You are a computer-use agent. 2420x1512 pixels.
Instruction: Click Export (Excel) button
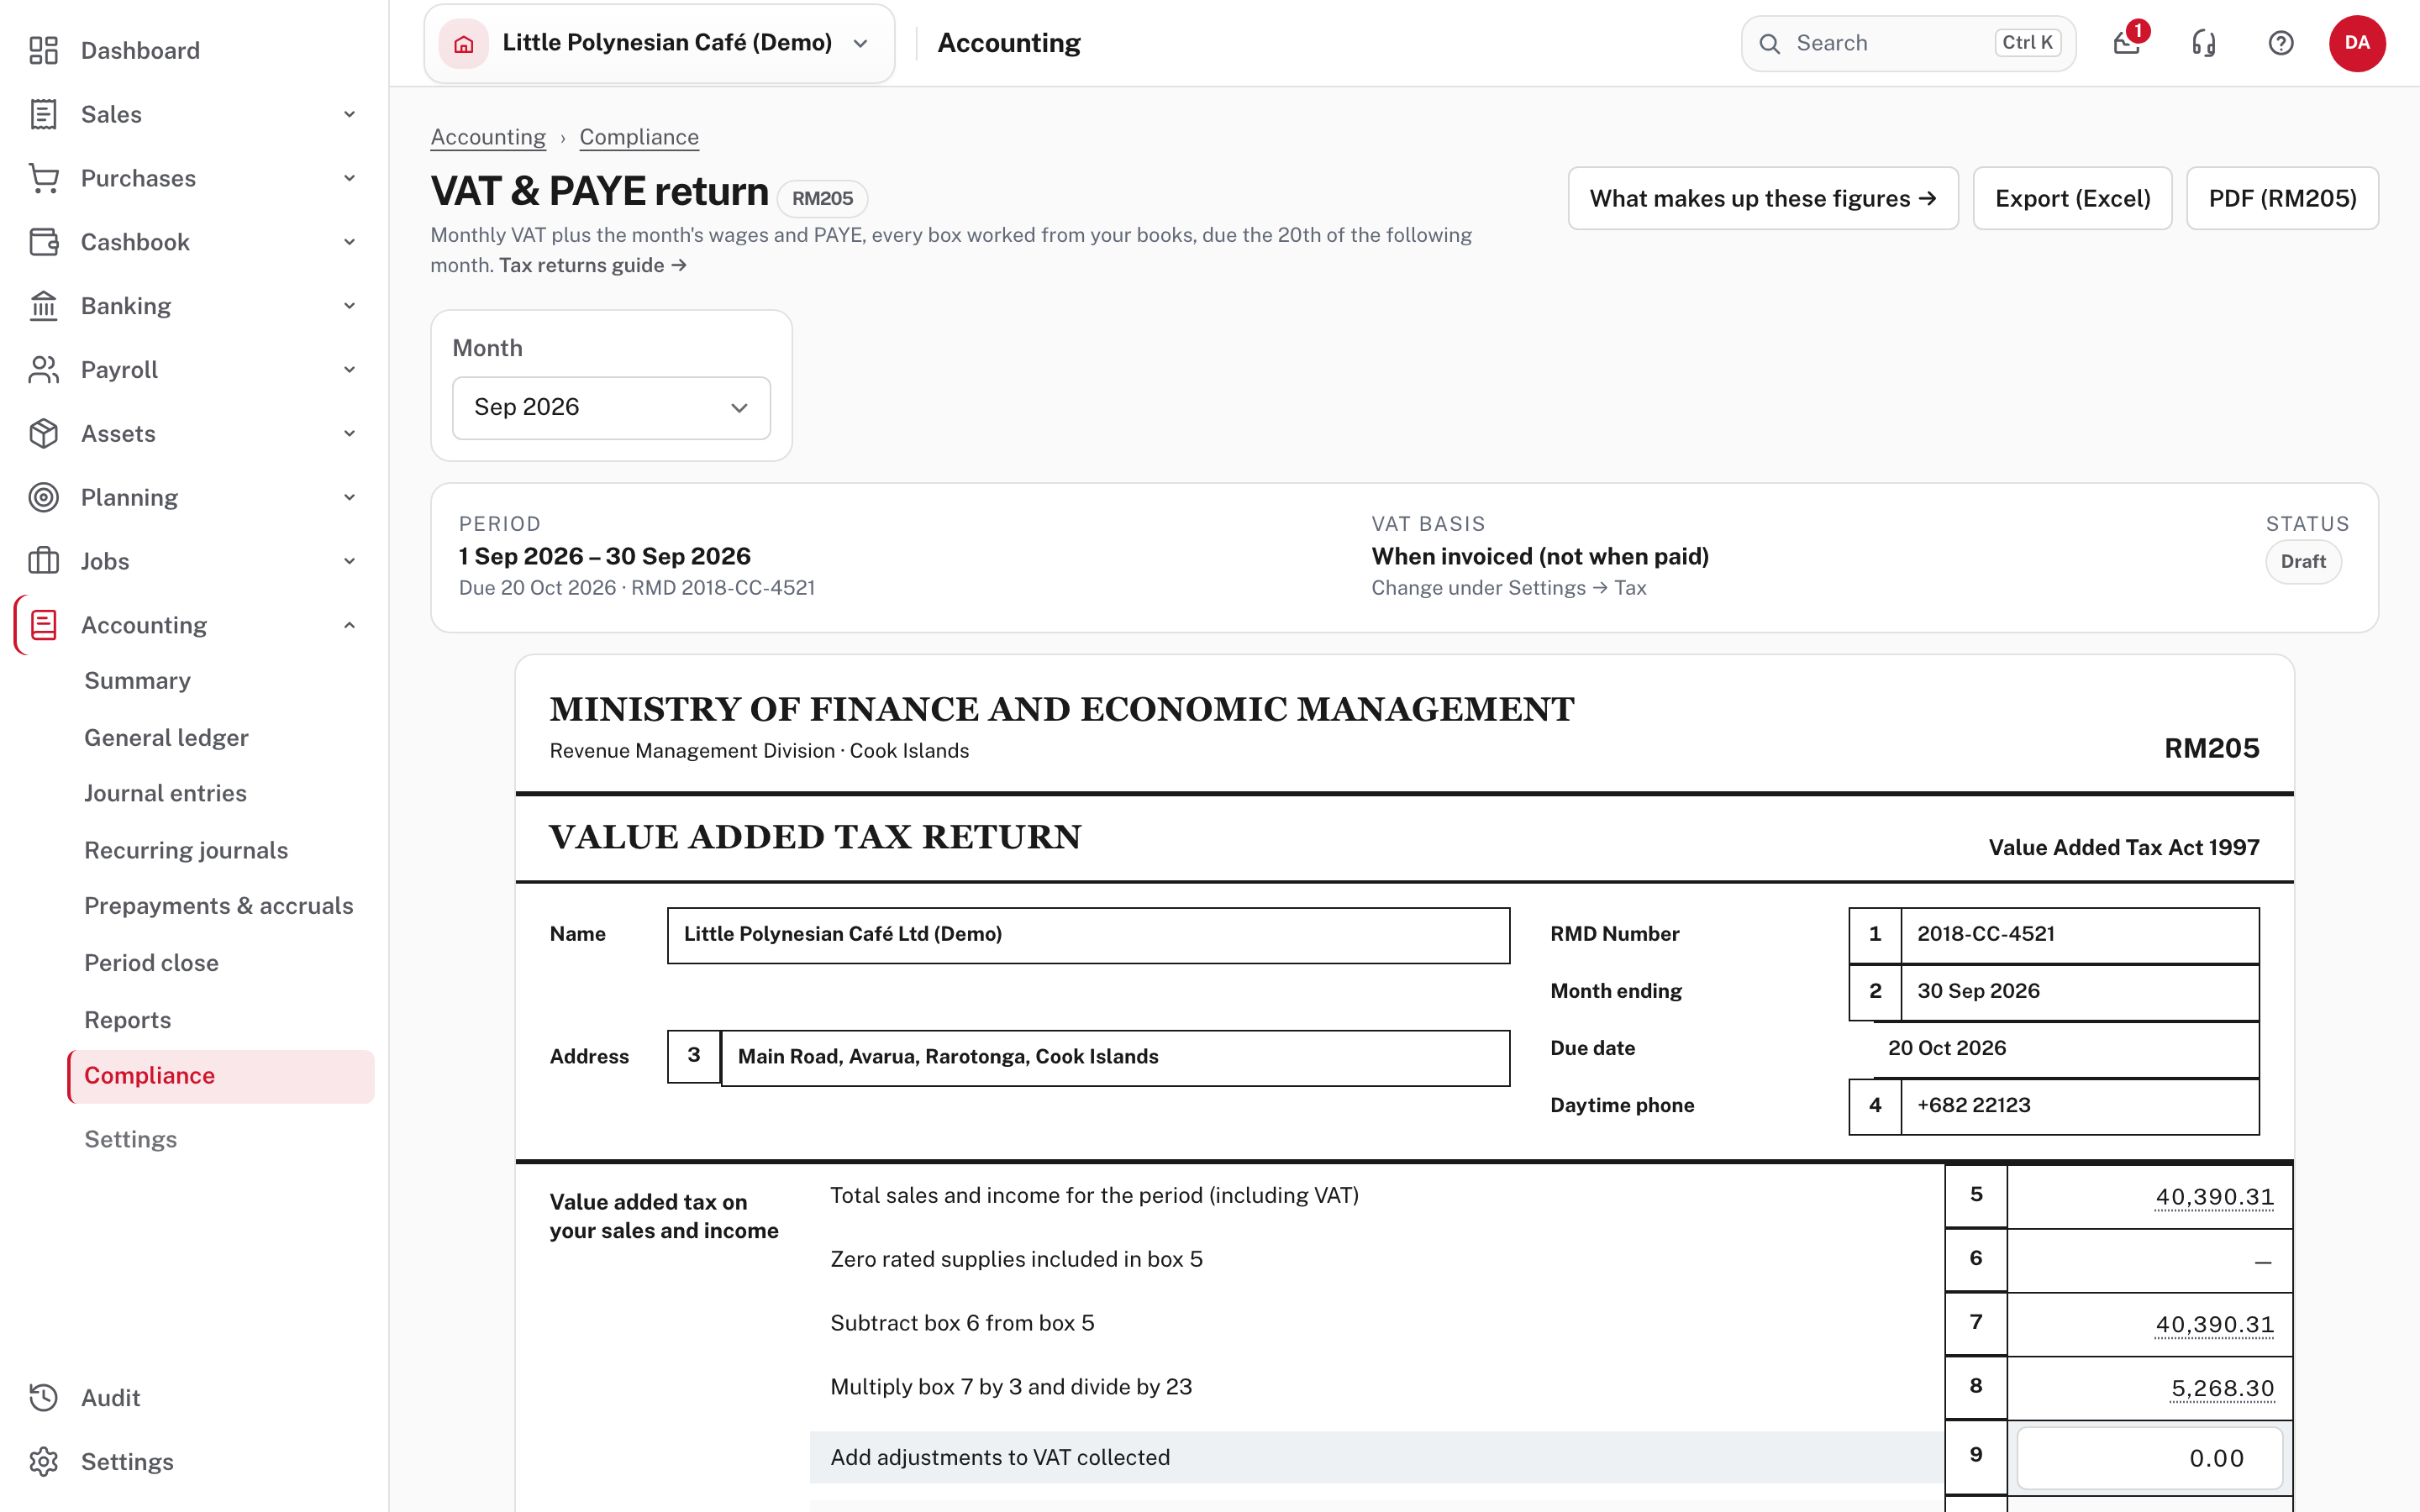[2072, 198]
